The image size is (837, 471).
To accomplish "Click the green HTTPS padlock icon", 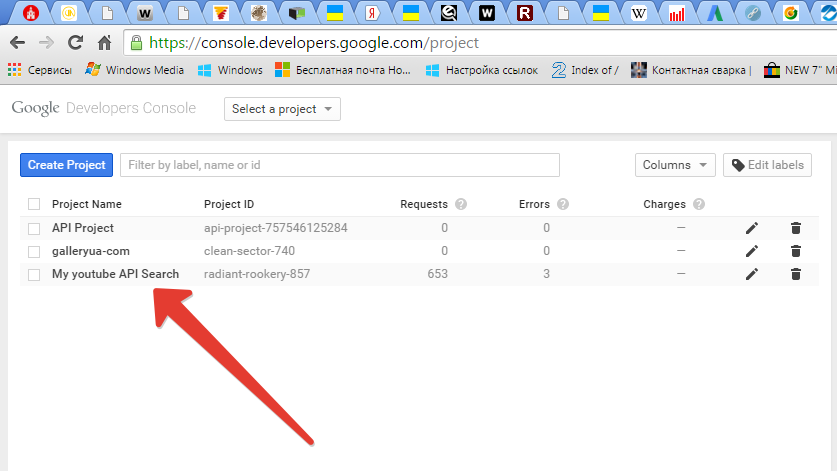I will 137,43.
